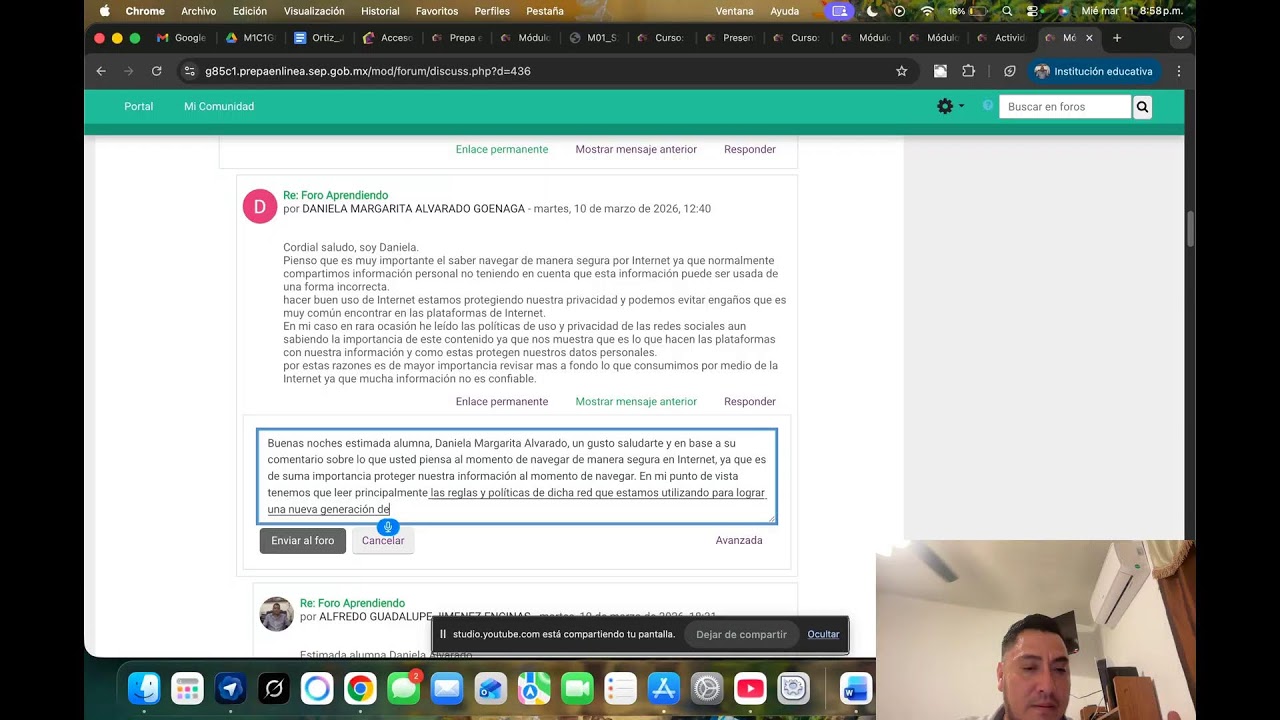Viewport: 1280px width, 720px height.
Task: Click the browser address bar URL
Action: pos(368,71)
